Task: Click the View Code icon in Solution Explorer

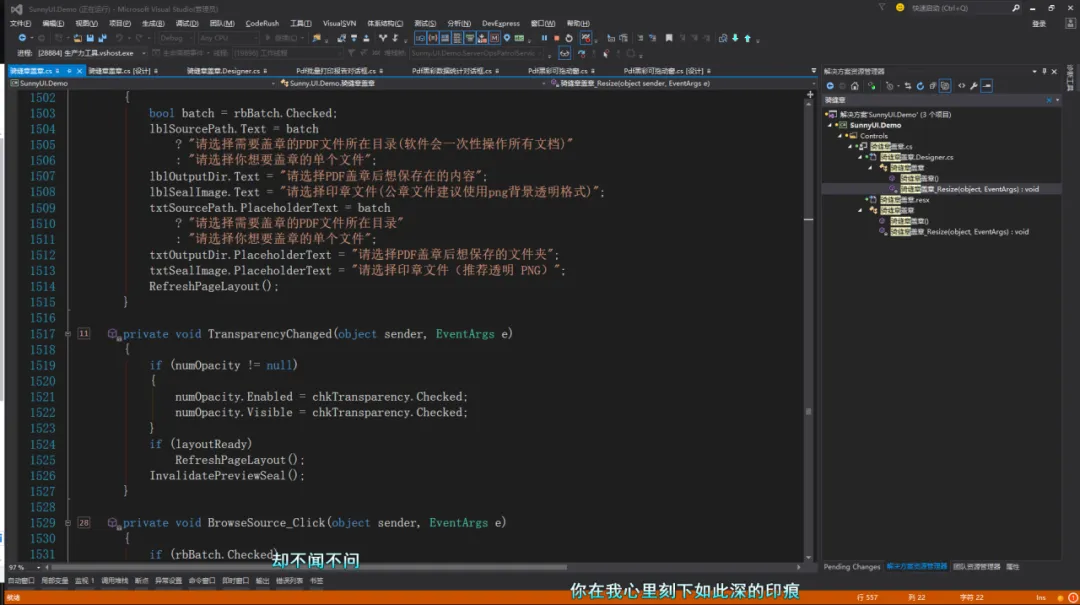Action: point(962,86)
